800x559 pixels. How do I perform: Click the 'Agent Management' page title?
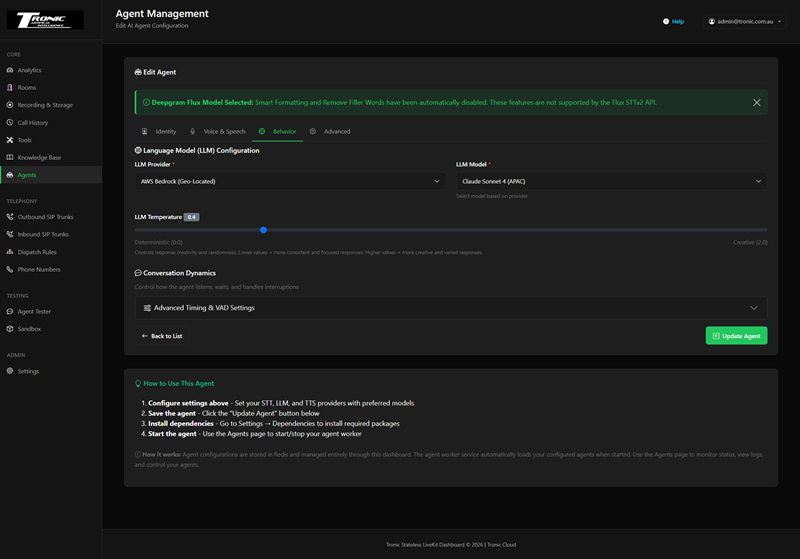click(x=162, y=14)
